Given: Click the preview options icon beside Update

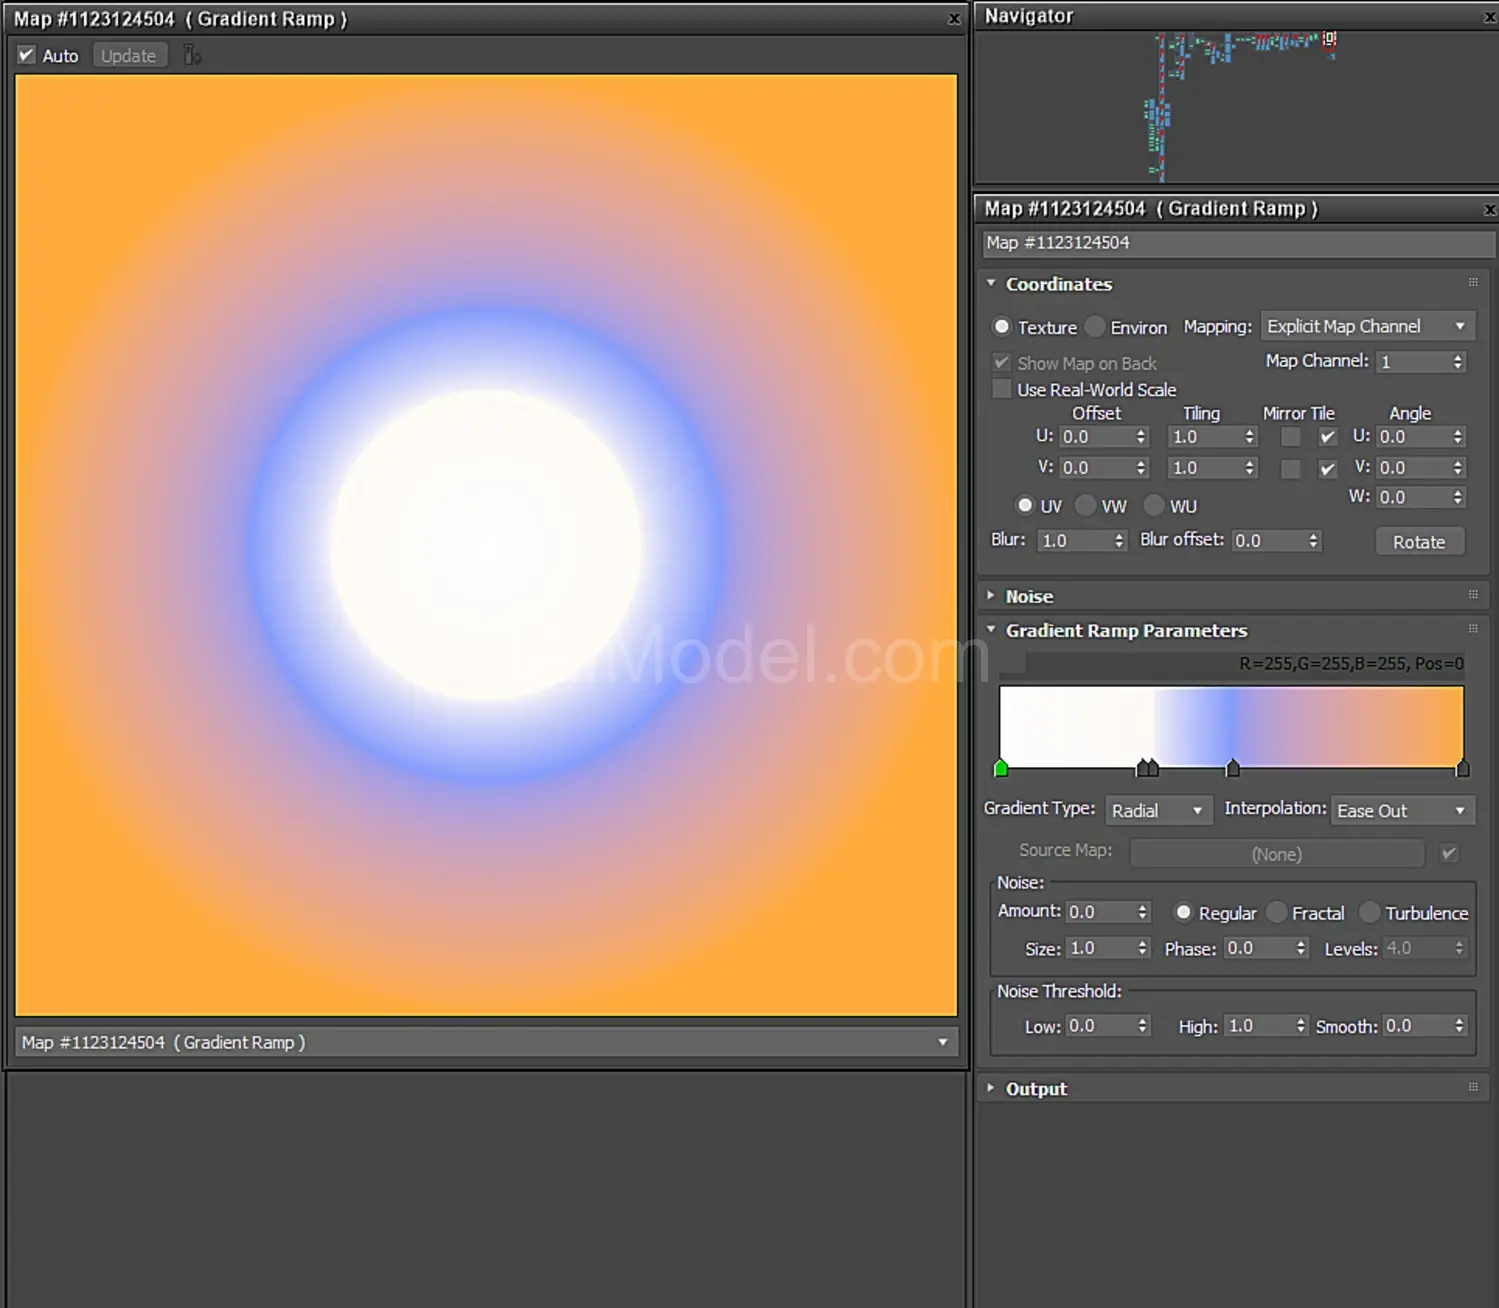Looking at the screenshot, I should coord(192,56).
